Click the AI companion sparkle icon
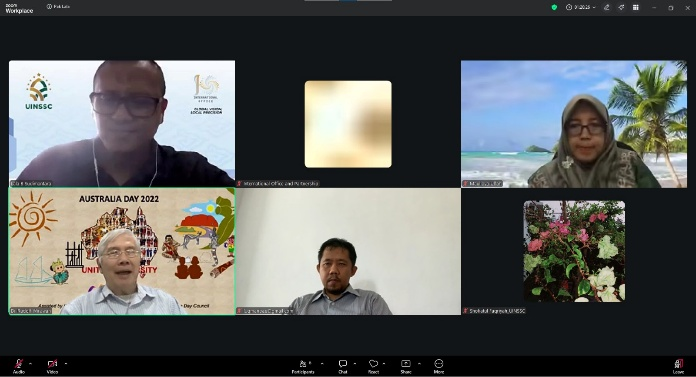This screenshot has height=377, width=696. pos(621,7)
